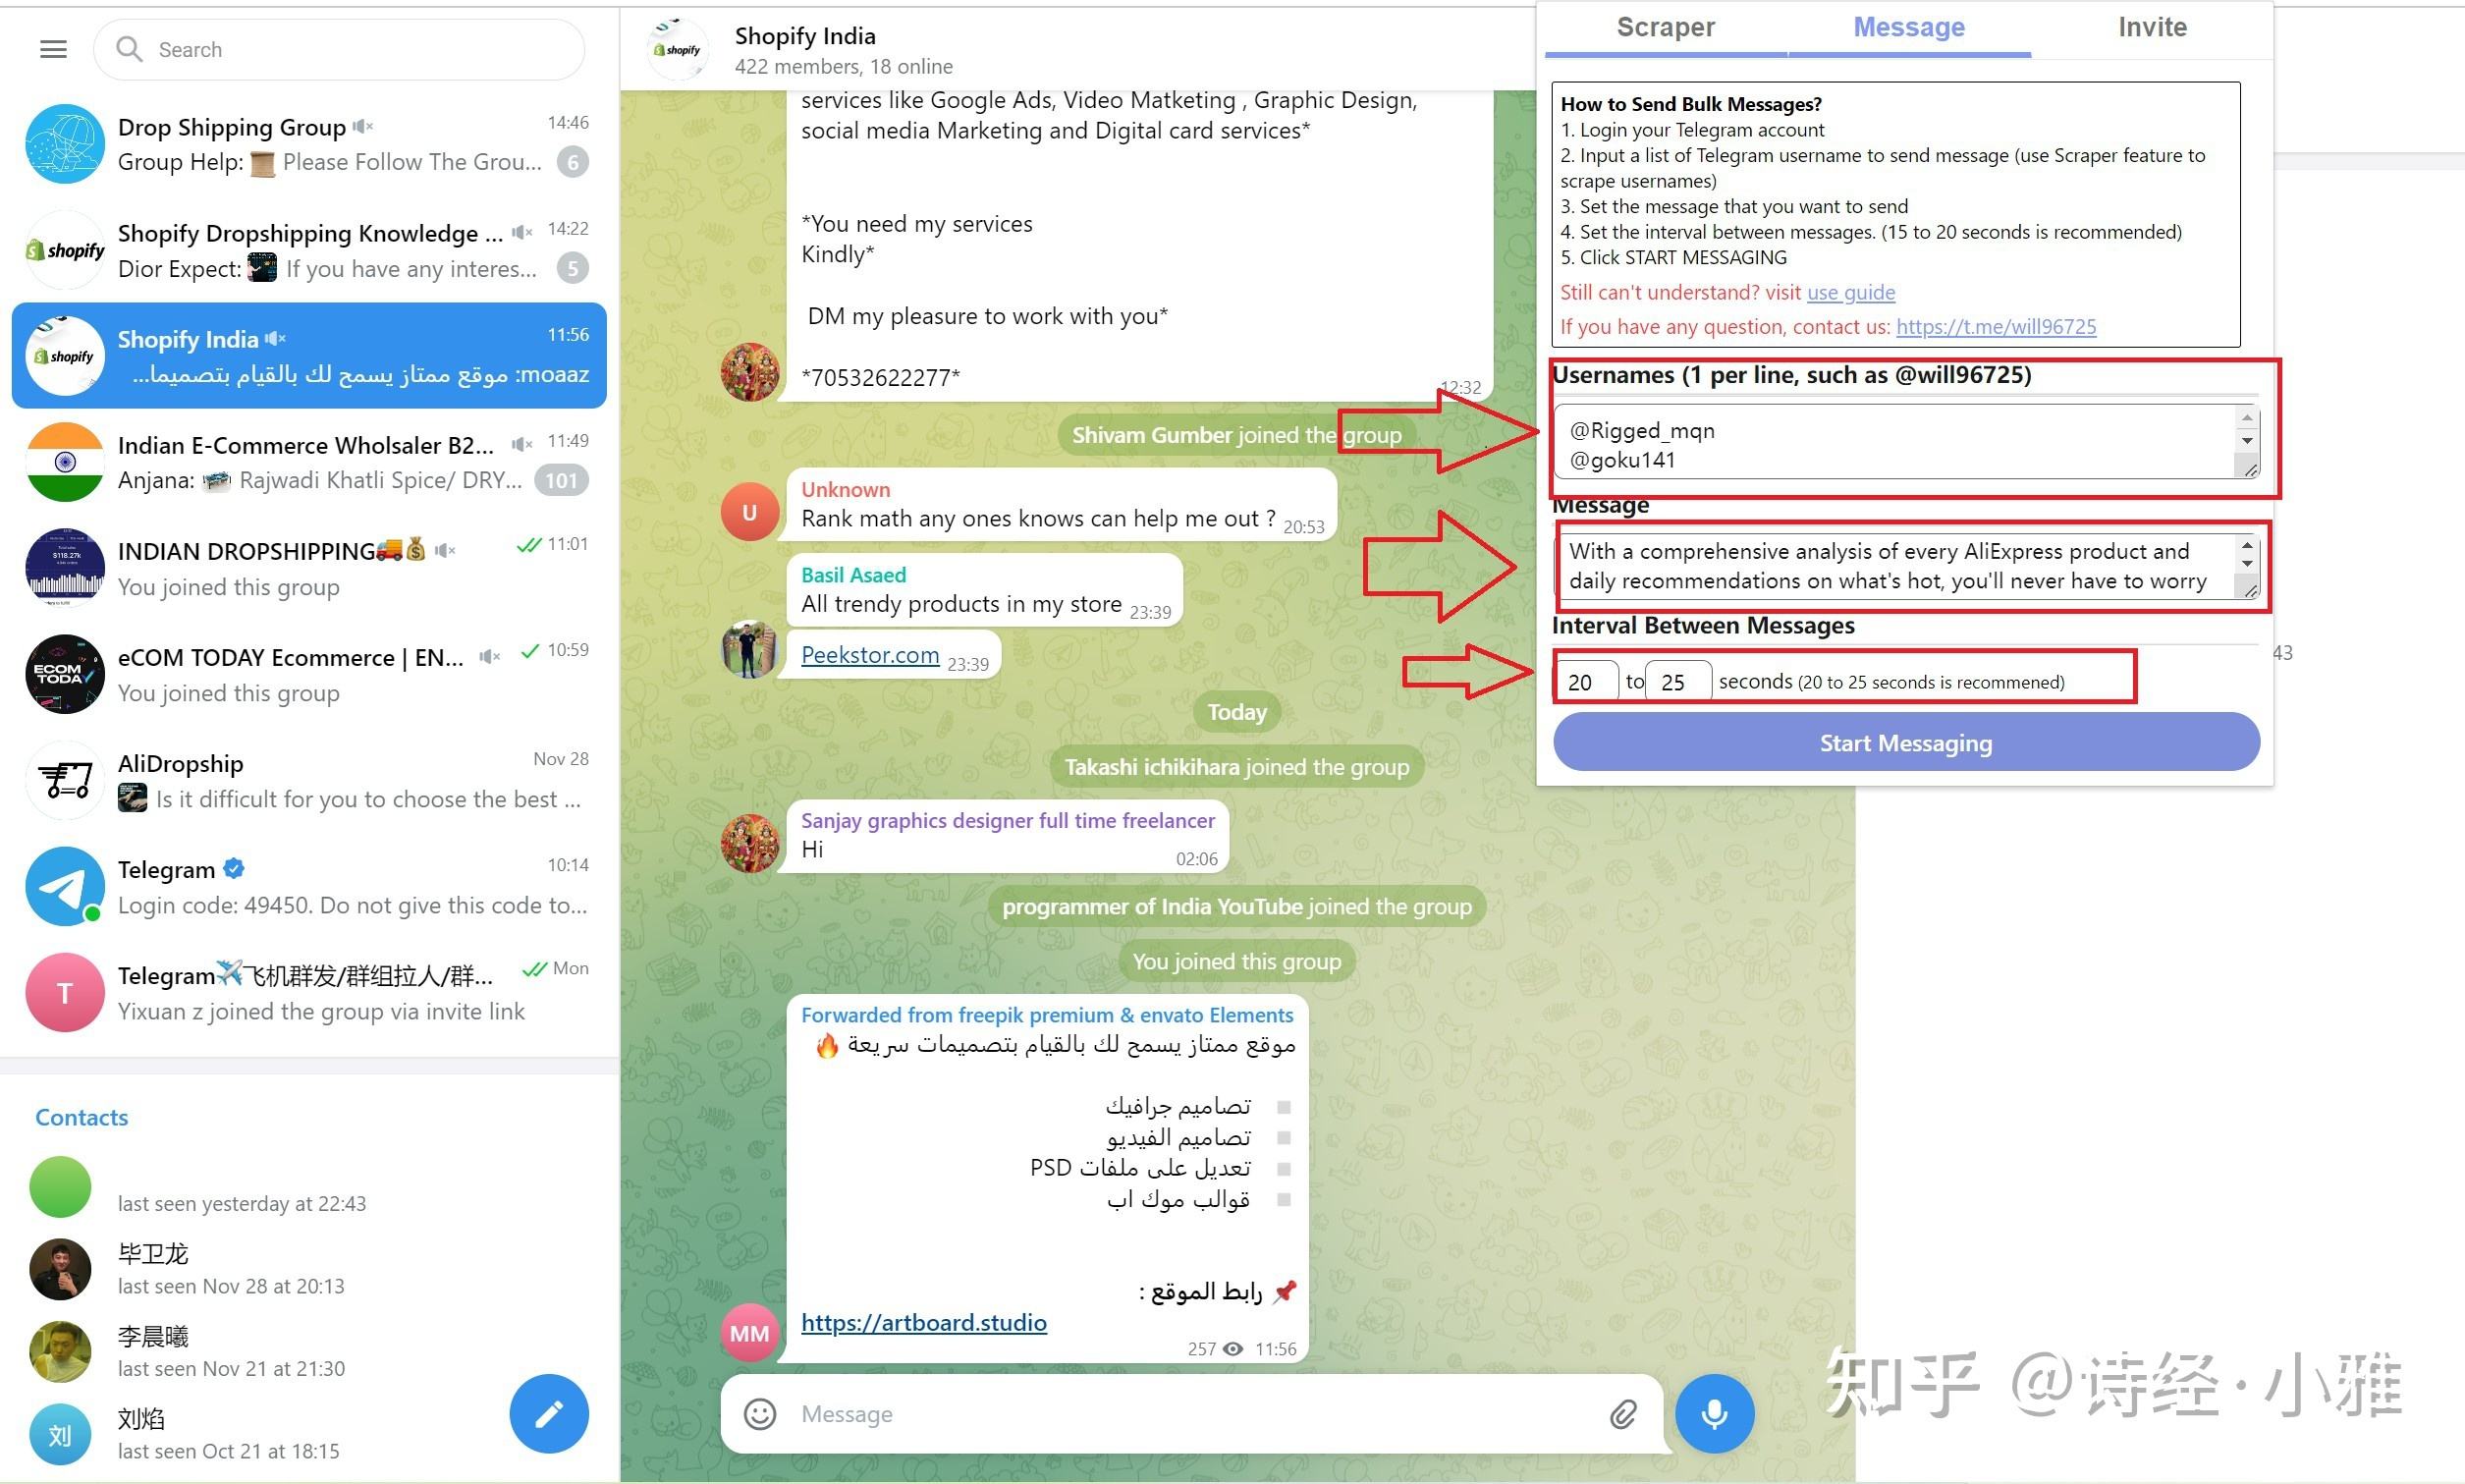The image size is (2465, 1484).
Task: Click Start Messaging button
Action: 1907,742
